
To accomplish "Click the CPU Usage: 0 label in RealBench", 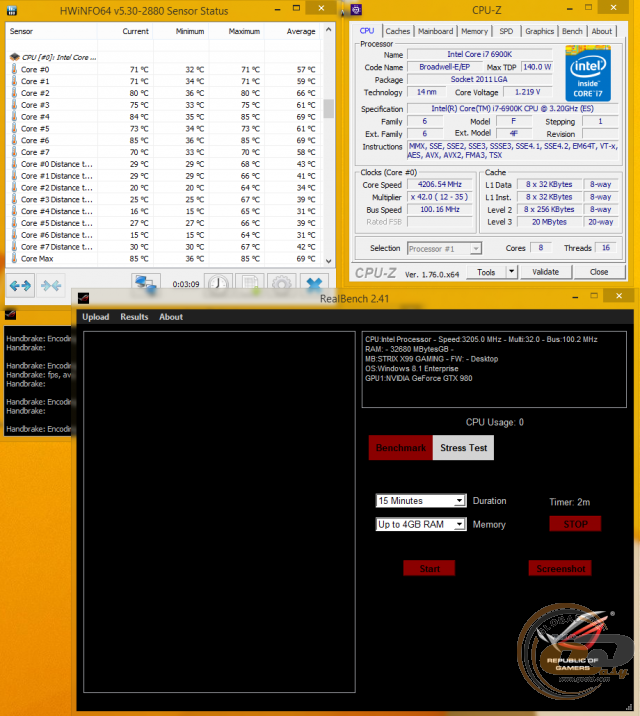I will (494, 422).
